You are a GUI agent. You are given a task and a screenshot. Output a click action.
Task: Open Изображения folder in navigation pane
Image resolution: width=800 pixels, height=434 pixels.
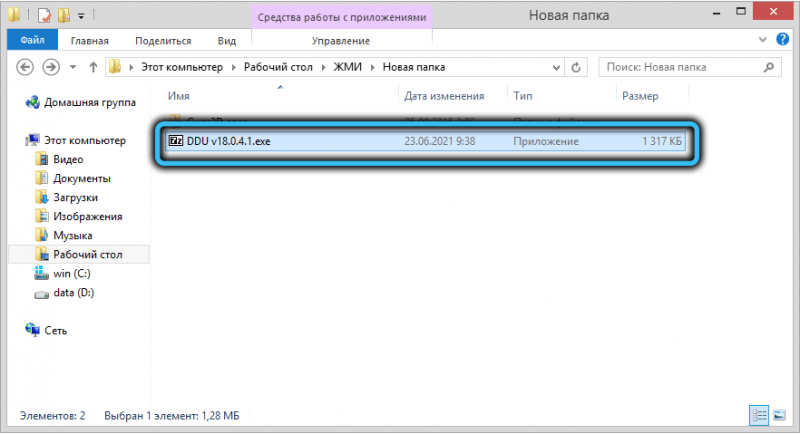88,216
